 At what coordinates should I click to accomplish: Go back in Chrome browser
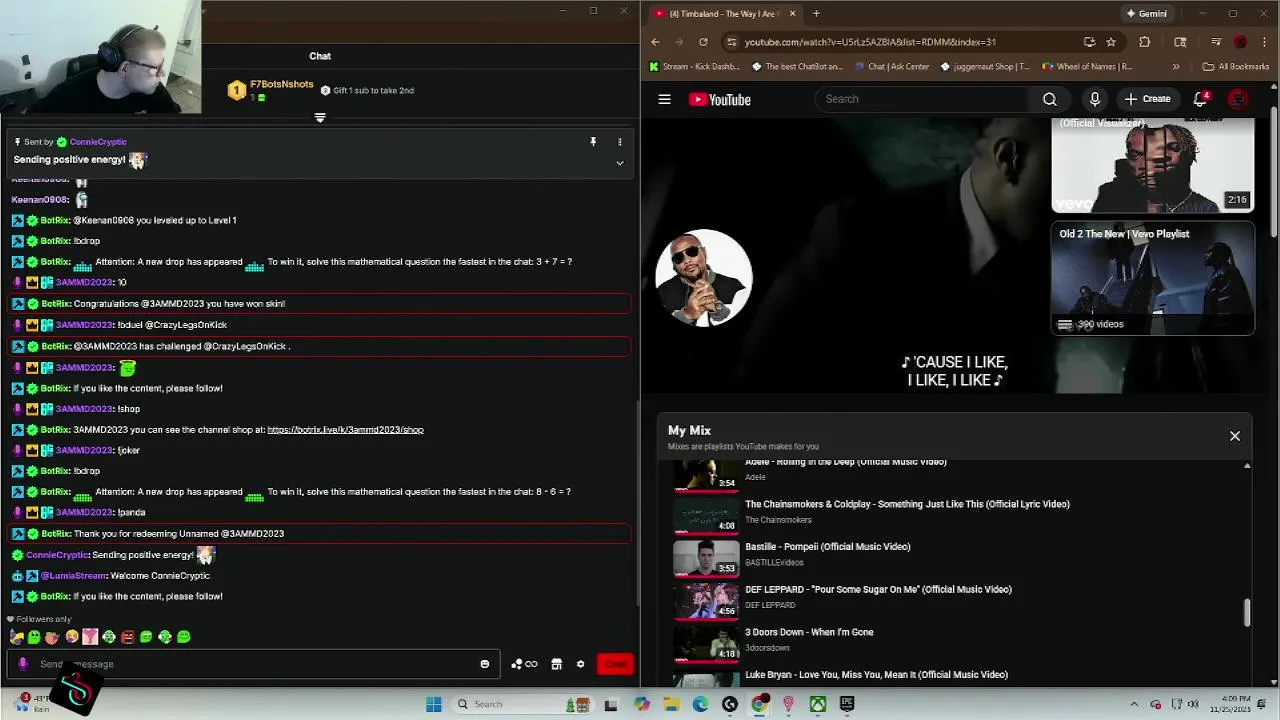[x=655, y=42]
